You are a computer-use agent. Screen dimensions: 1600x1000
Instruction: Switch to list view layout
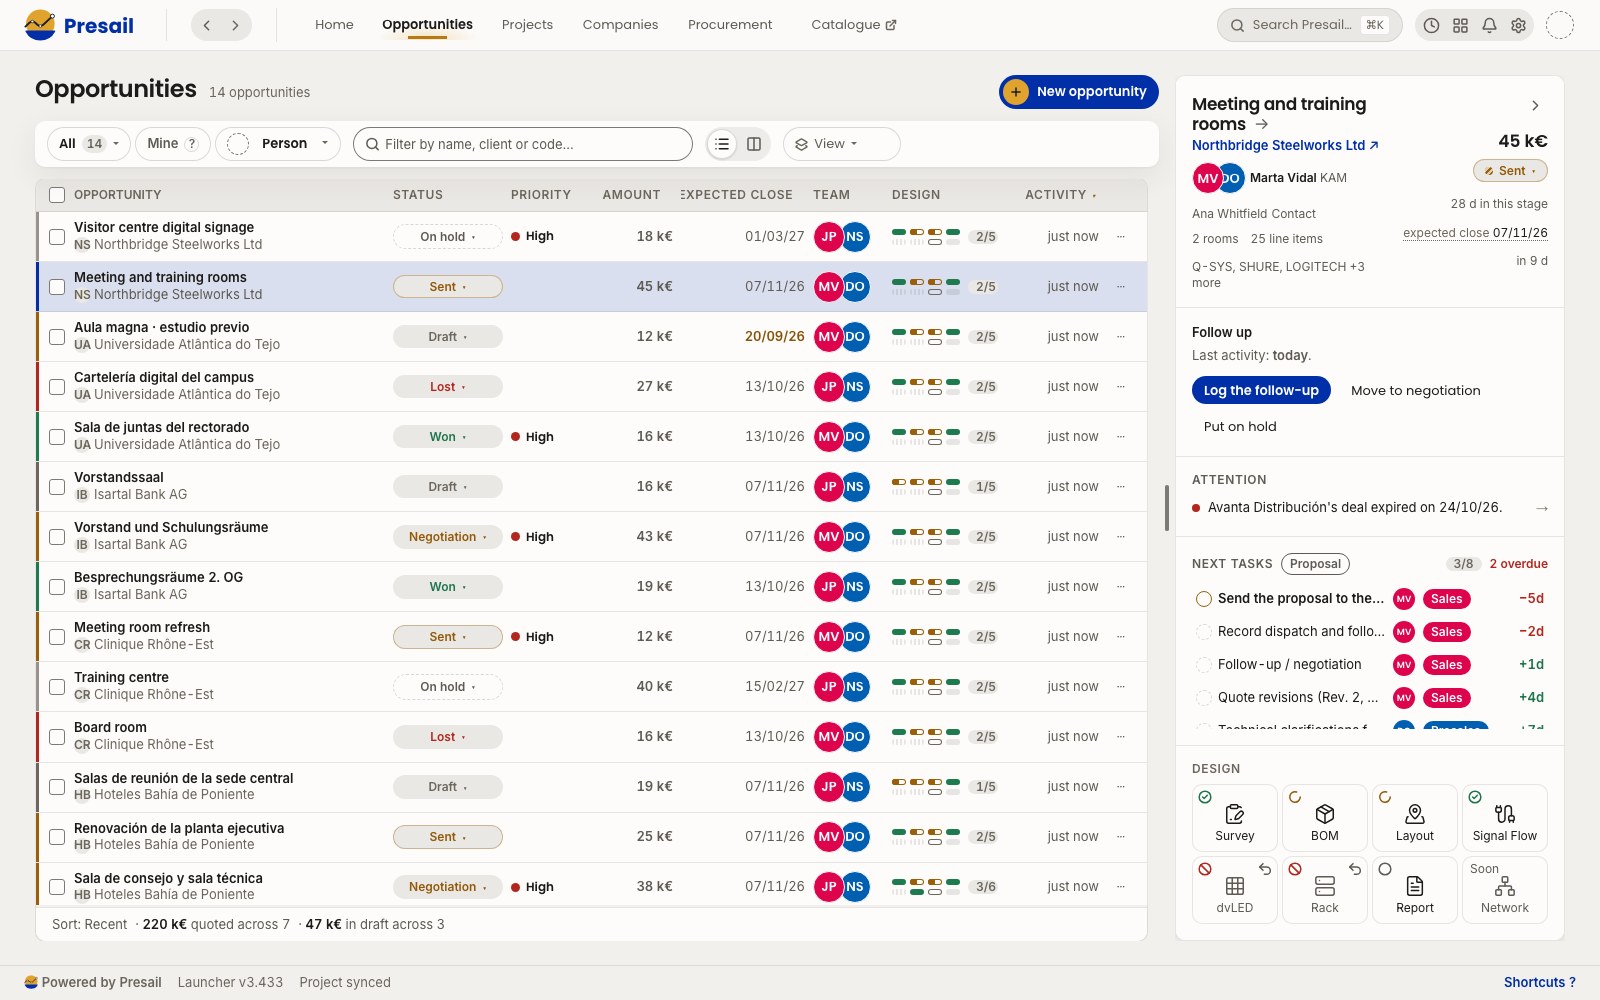click(x=722, y=144)
